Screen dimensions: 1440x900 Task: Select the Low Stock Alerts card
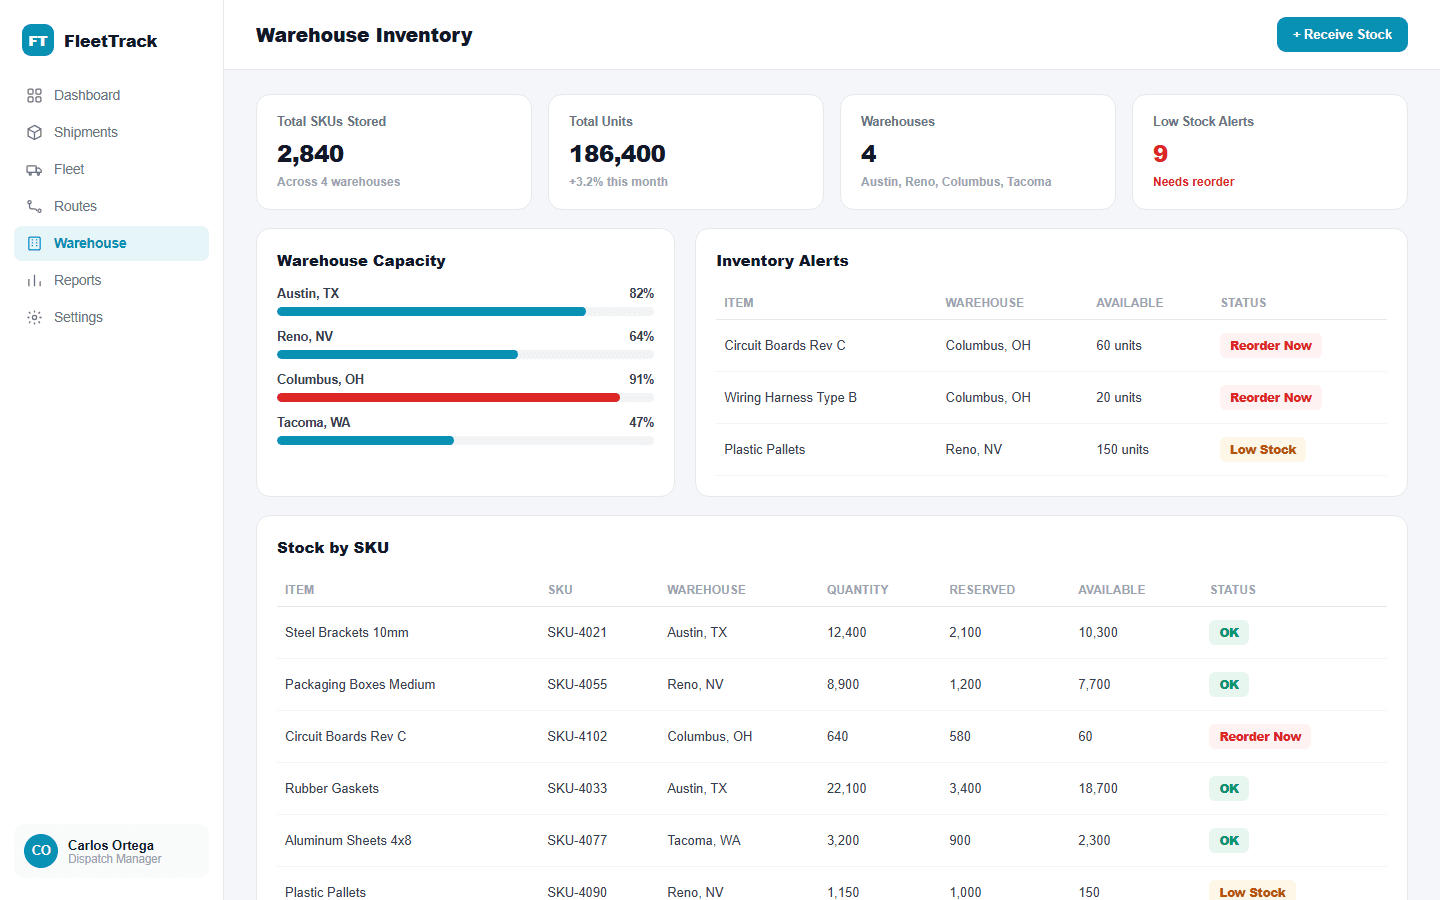click(1270, 152)
